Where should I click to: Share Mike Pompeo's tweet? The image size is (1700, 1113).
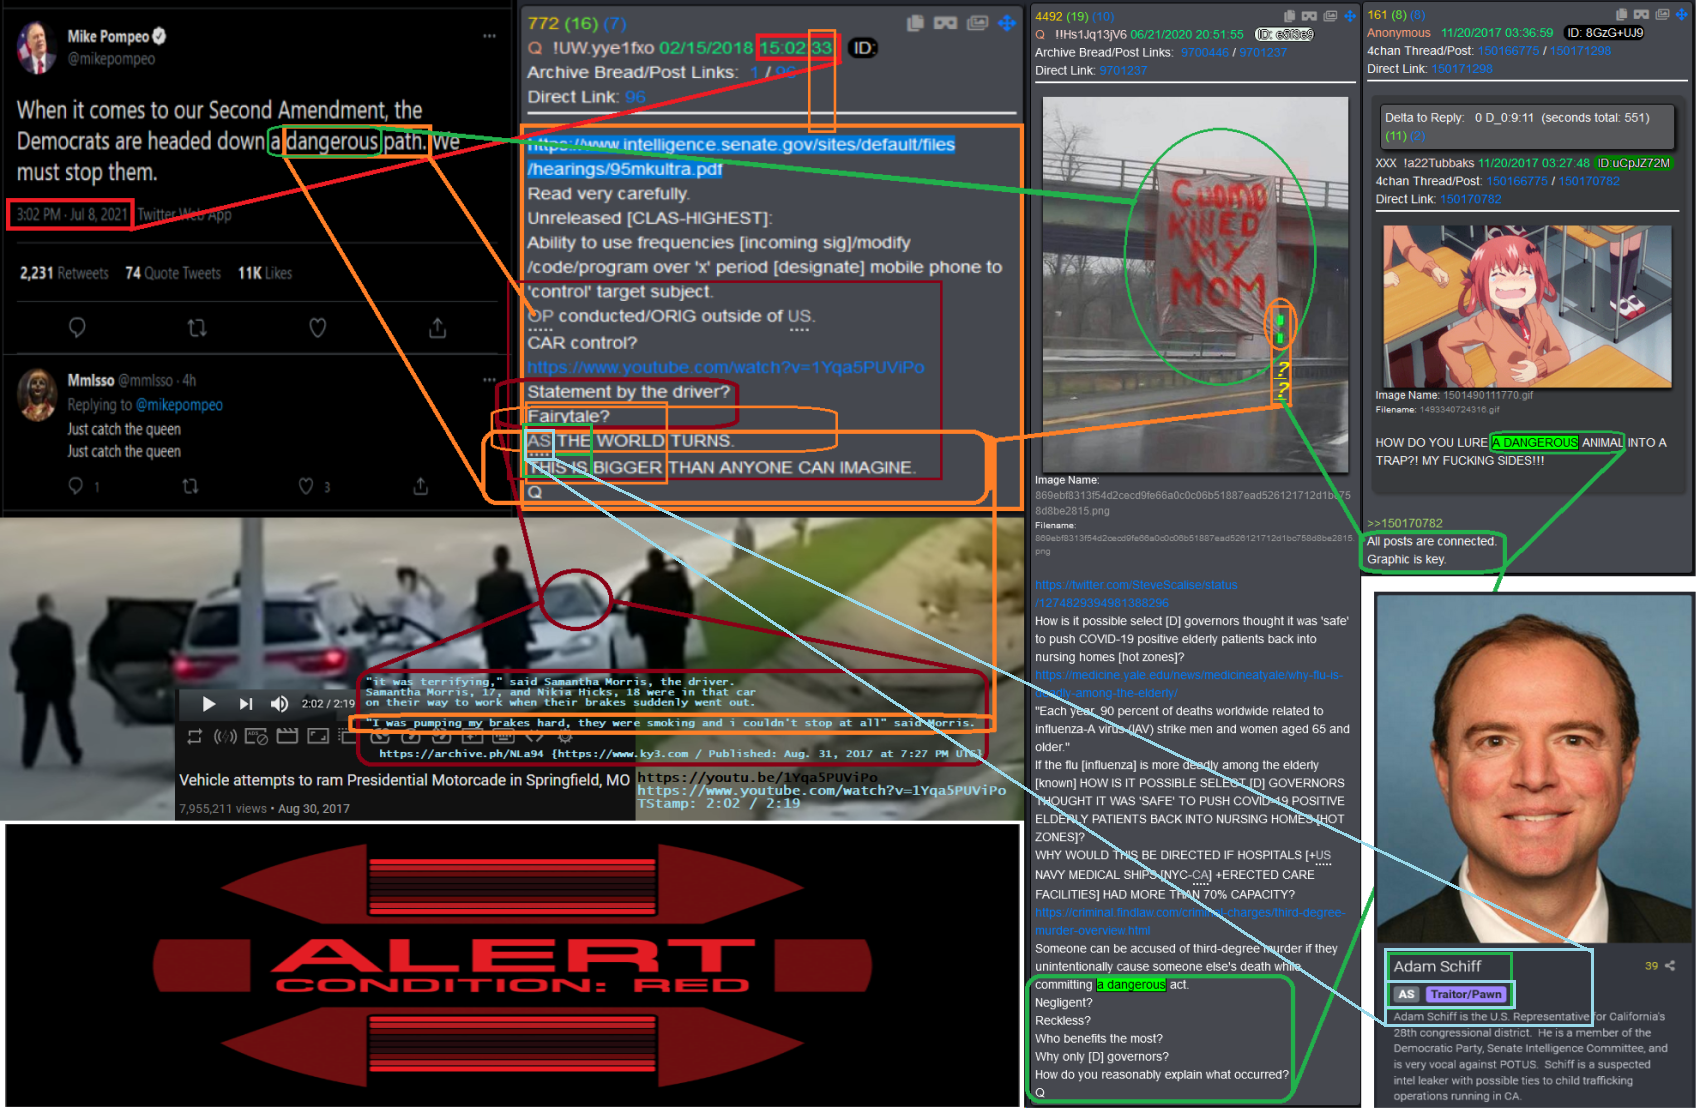[438, 328]
